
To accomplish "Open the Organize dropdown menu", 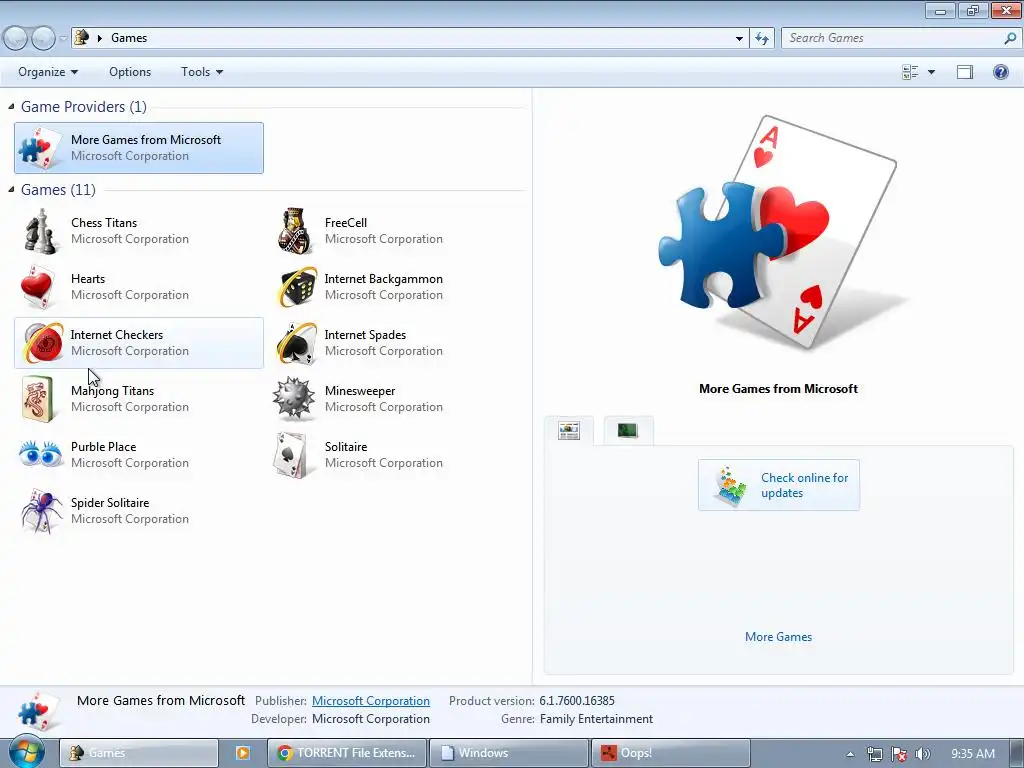I will (x=48, y=72).
